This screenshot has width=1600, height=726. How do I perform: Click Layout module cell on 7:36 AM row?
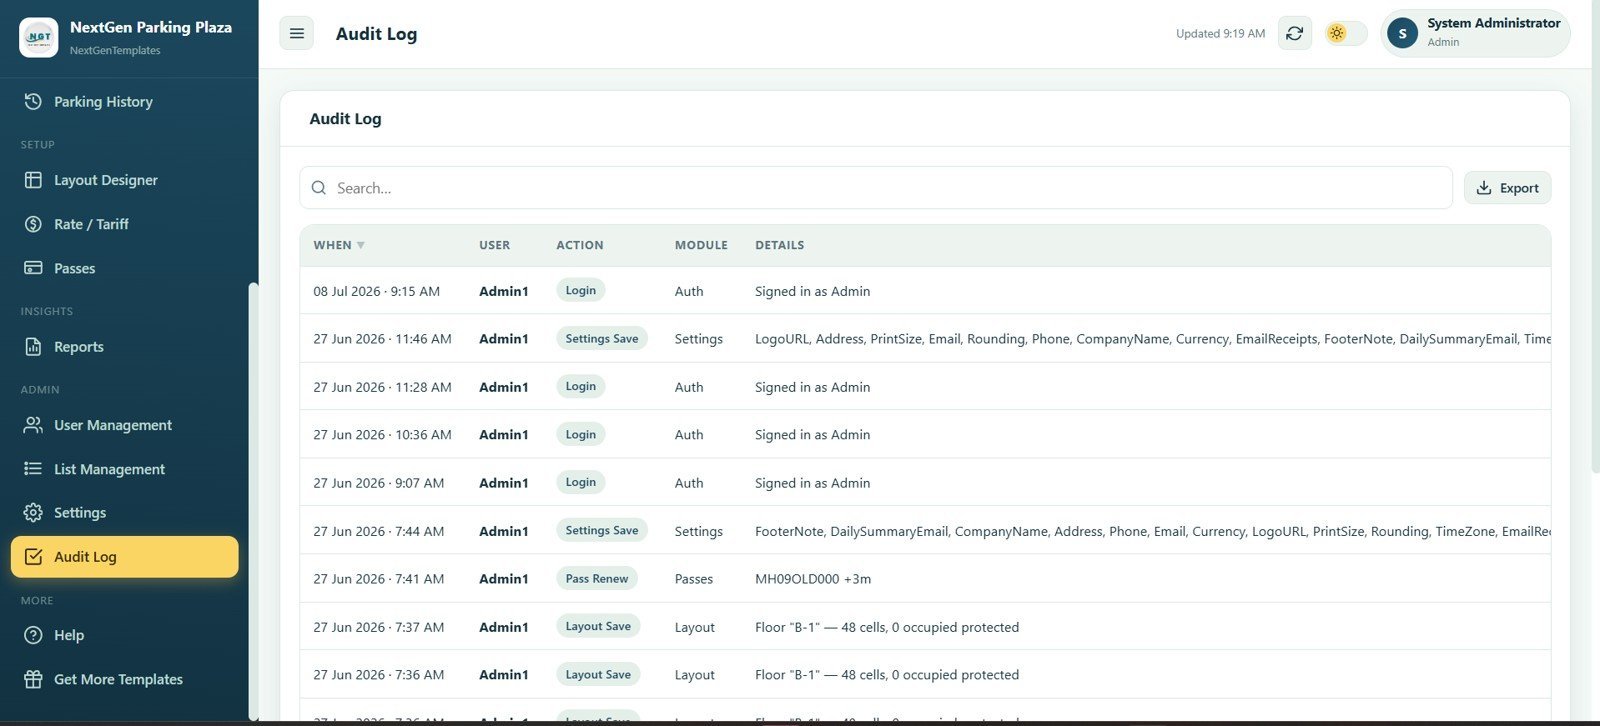695,675
